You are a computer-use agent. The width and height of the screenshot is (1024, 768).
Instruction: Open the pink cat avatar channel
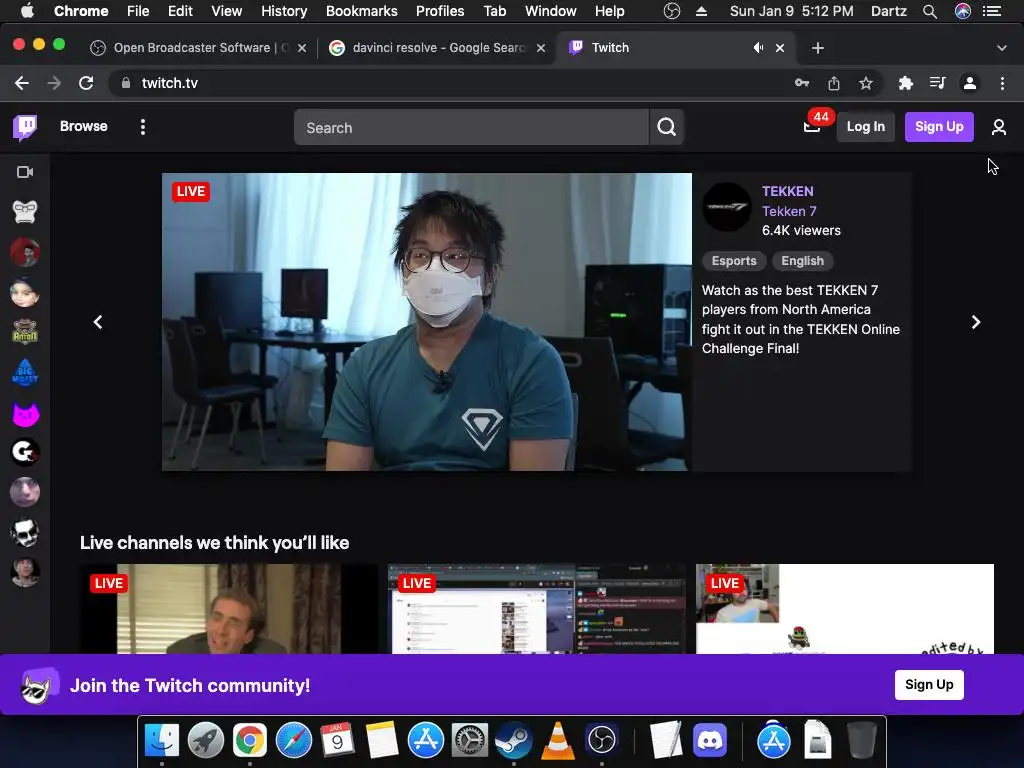pos(25,413)
